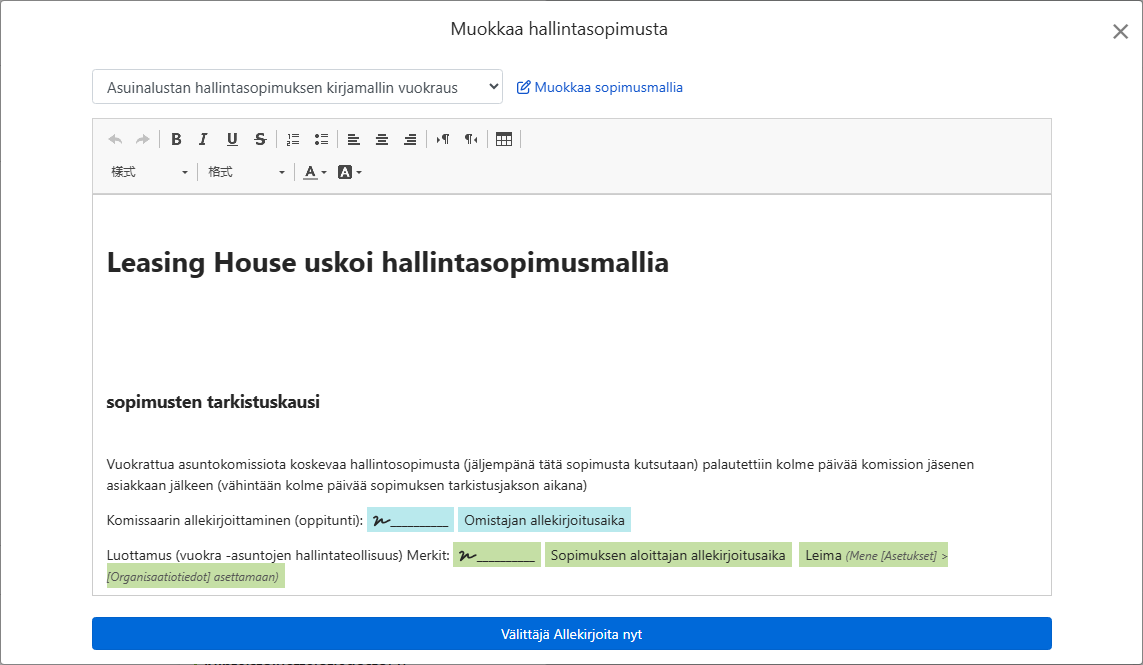1143x665 pixels.
Task: Redo the last edit
Action: [143, 139]
